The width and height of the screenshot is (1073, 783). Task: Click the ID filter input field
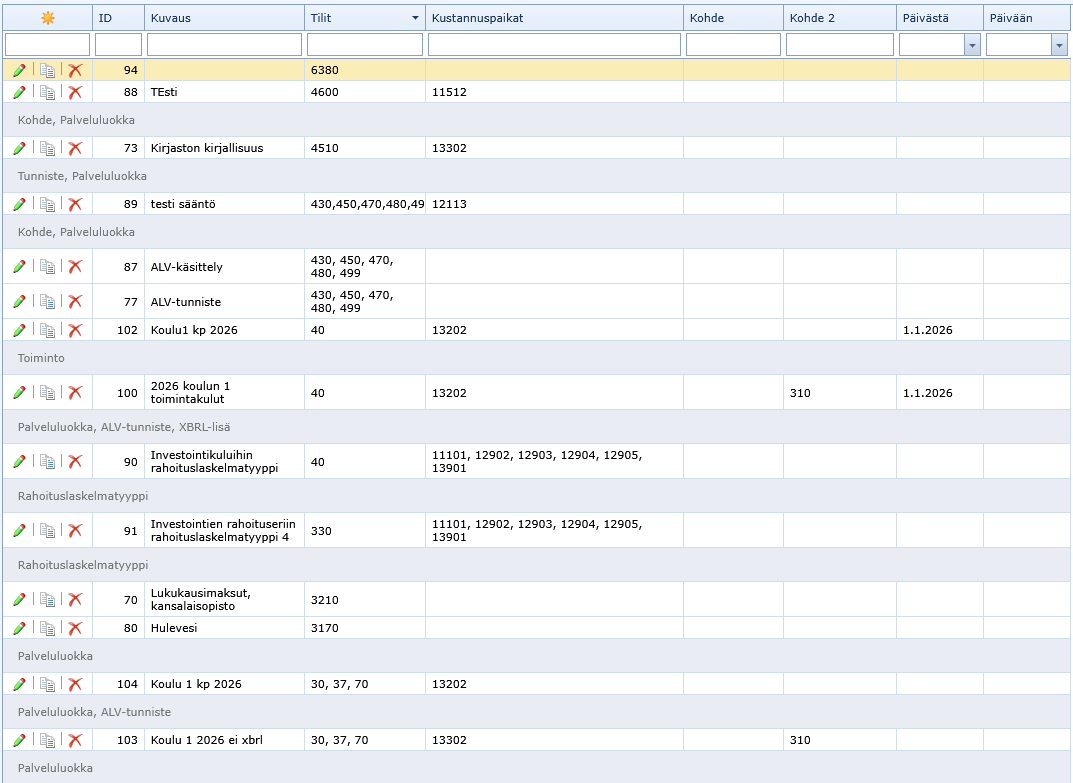pos(118,45)
